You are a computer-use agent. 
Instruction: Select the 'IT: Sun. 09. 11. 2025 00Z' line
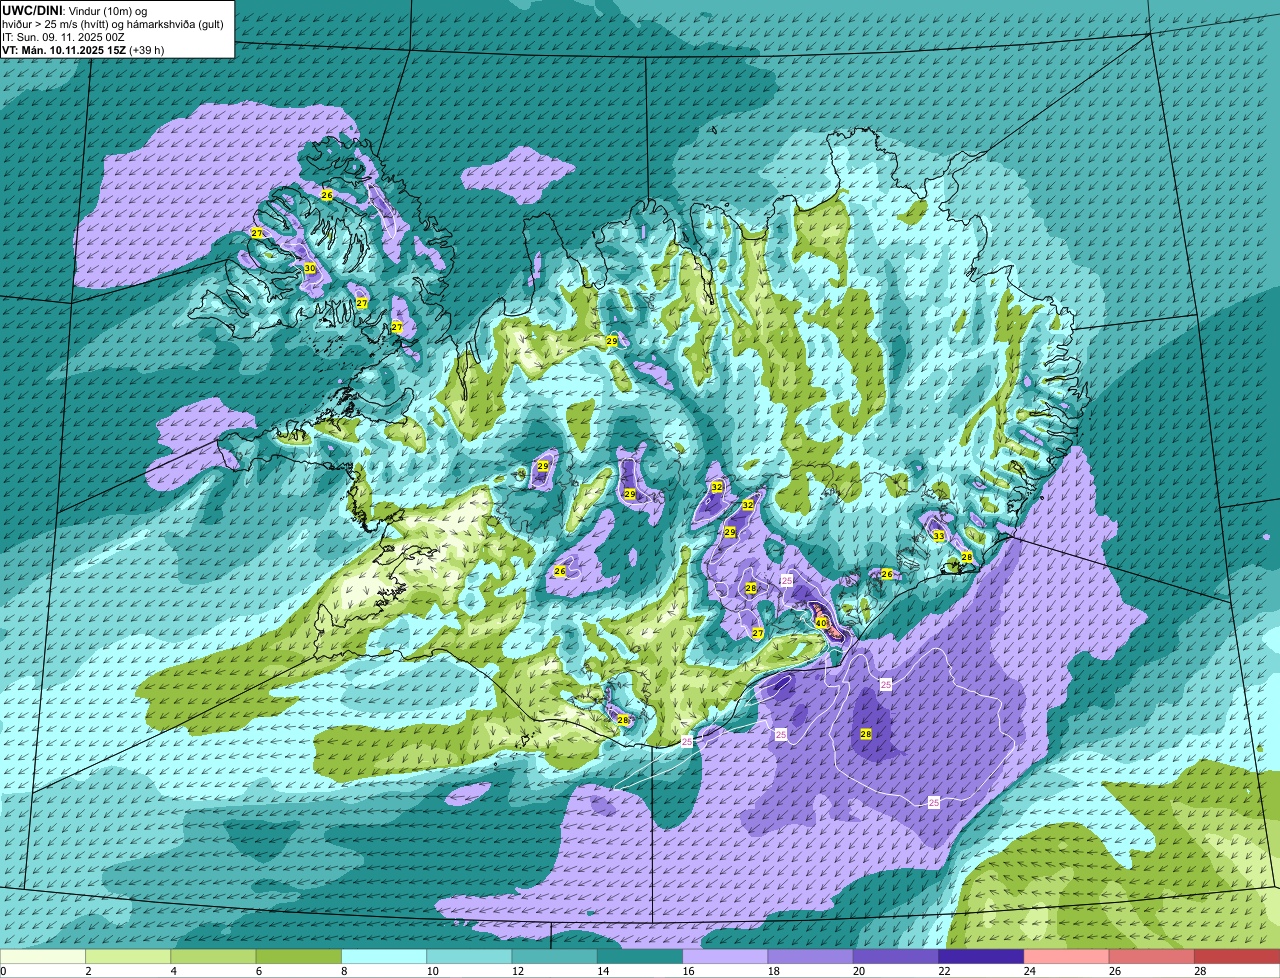pos(62,37)
